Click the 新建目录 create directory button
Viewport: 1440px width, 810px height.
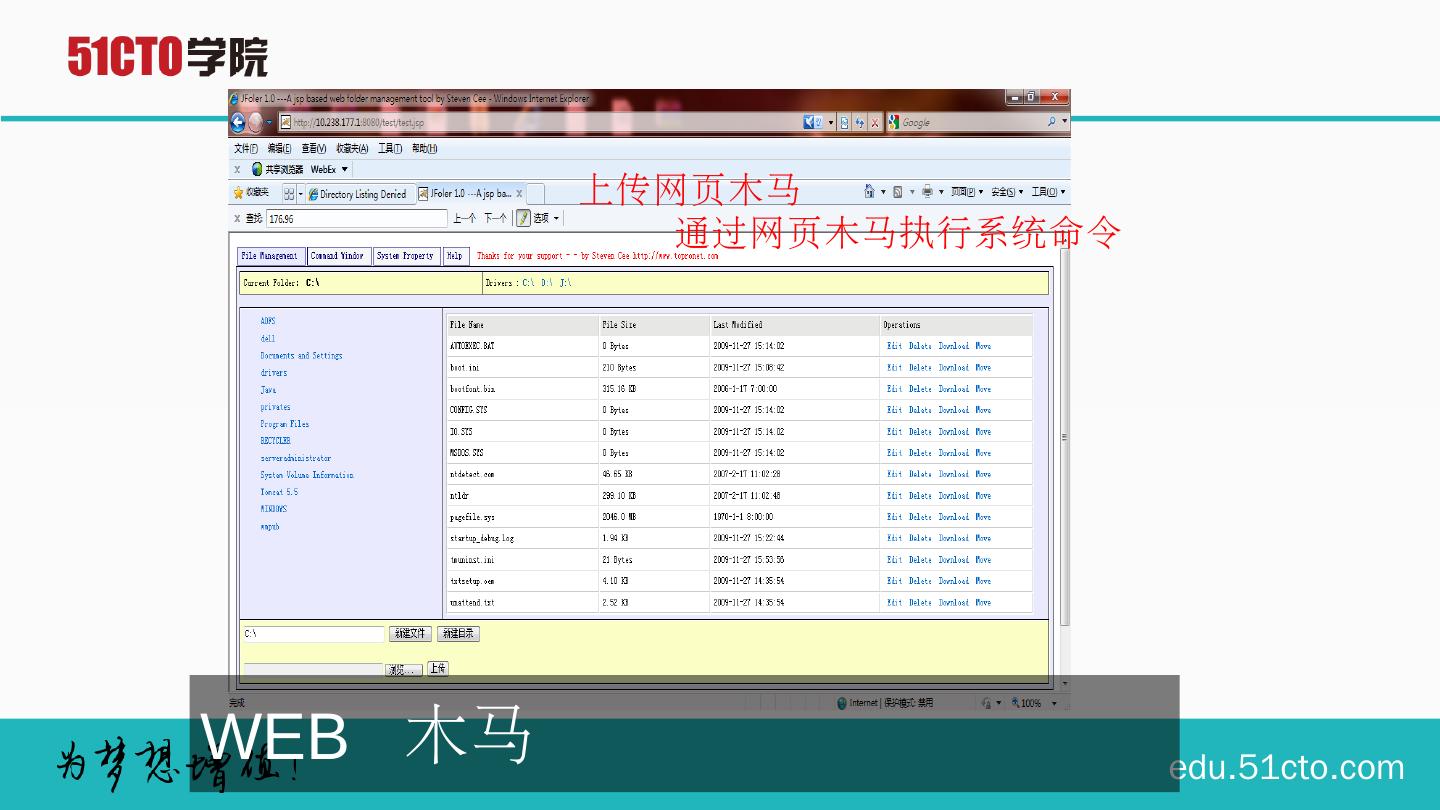tap(458, 633)
